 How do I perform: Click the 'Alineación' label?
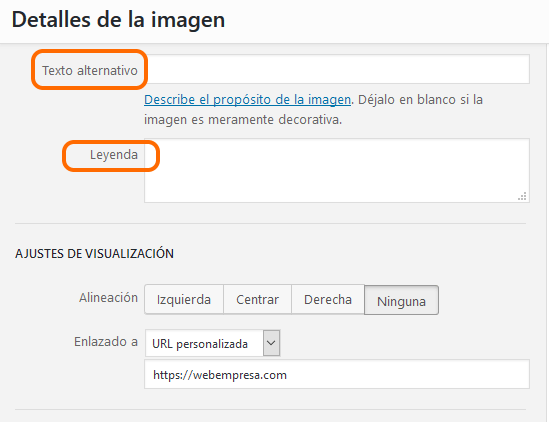click(108, 298)
